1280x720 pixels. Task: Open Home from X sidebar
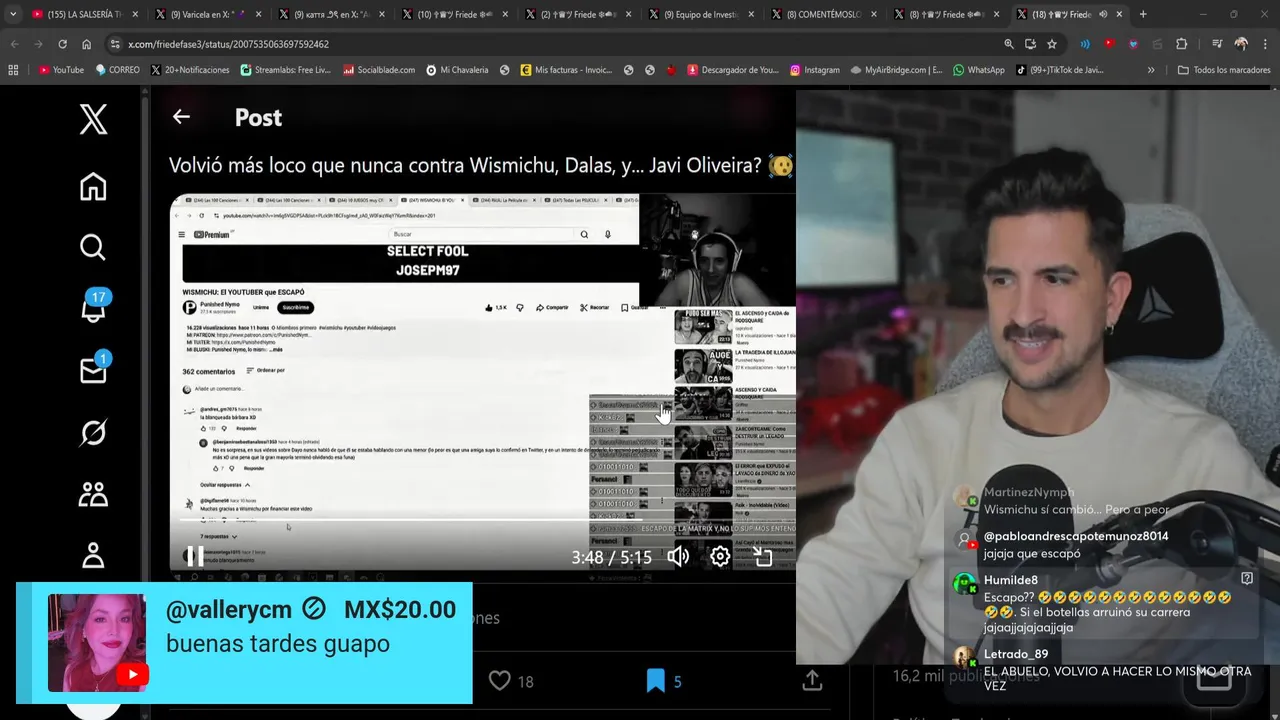pos(93,186)
